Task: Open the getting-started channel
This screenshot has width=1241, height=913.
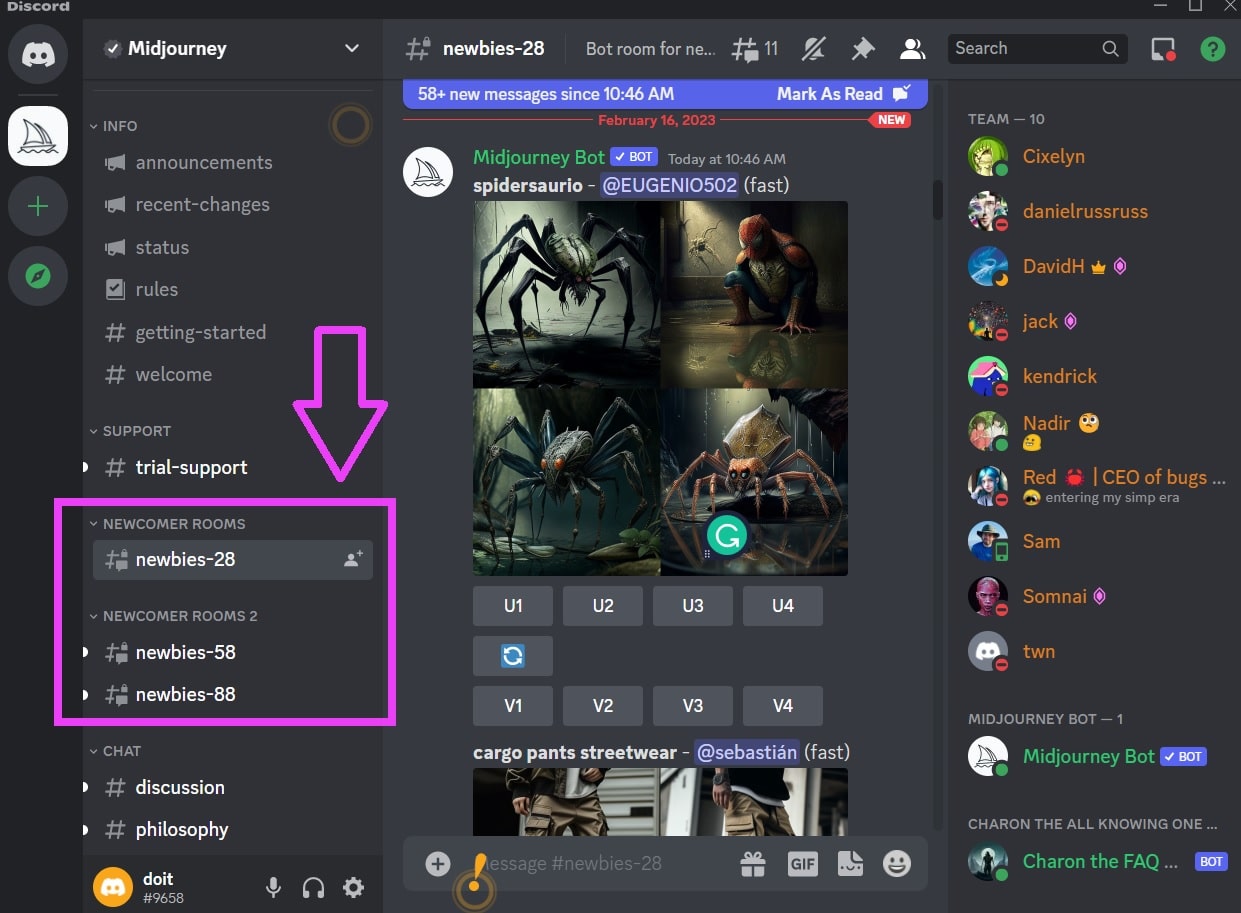Action: click(233, 332)
